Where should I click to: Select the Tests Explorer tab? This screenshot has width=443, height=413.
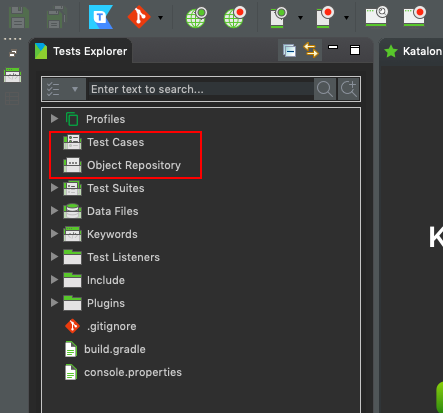pos(81,51)
